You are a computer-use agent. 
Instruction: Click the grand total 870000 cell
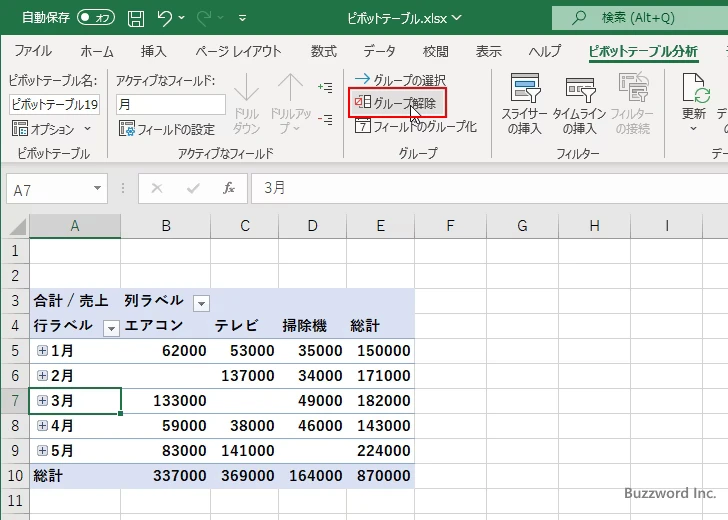click(381, 475)
